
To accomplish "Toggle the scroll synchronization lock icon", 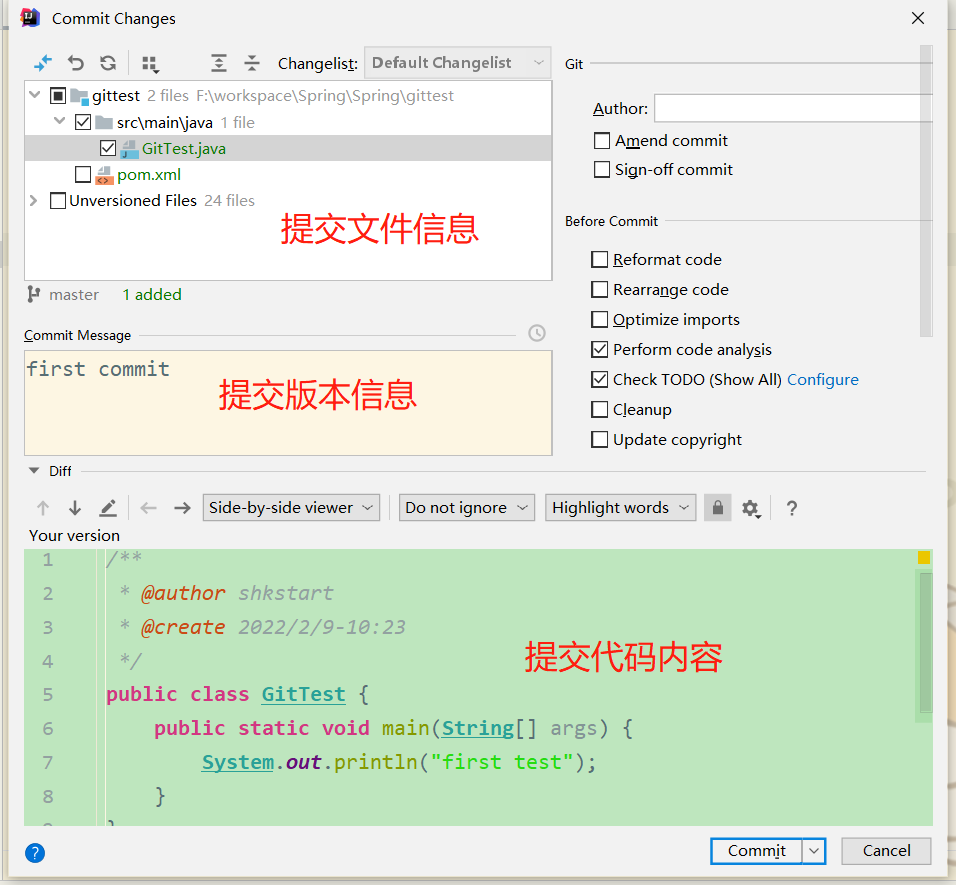I will click(718, 508).
